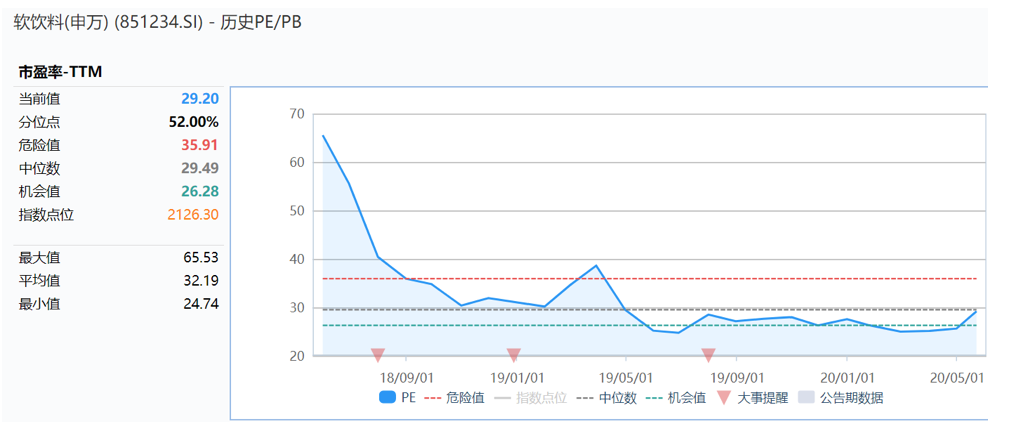Screen dimensions: 1023x431
Task: Click the 当前值 value 29.20
Action: coord(200,98)
